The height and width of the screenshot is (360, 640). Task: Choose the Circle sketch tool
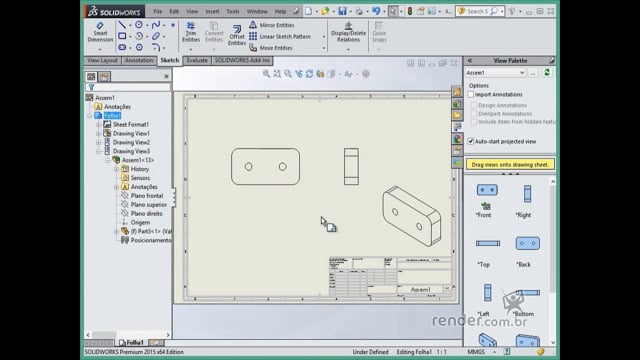139,25
